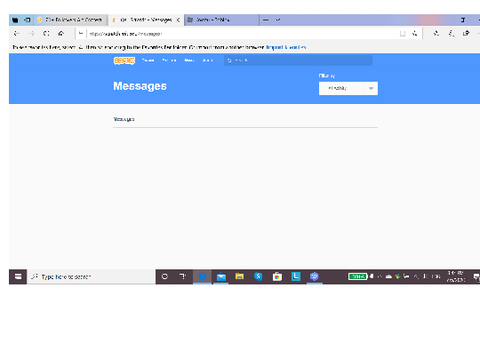The width and height of the screenshot is (480, 360).
Task: Set these tabs aside icon
Action: 27,20
